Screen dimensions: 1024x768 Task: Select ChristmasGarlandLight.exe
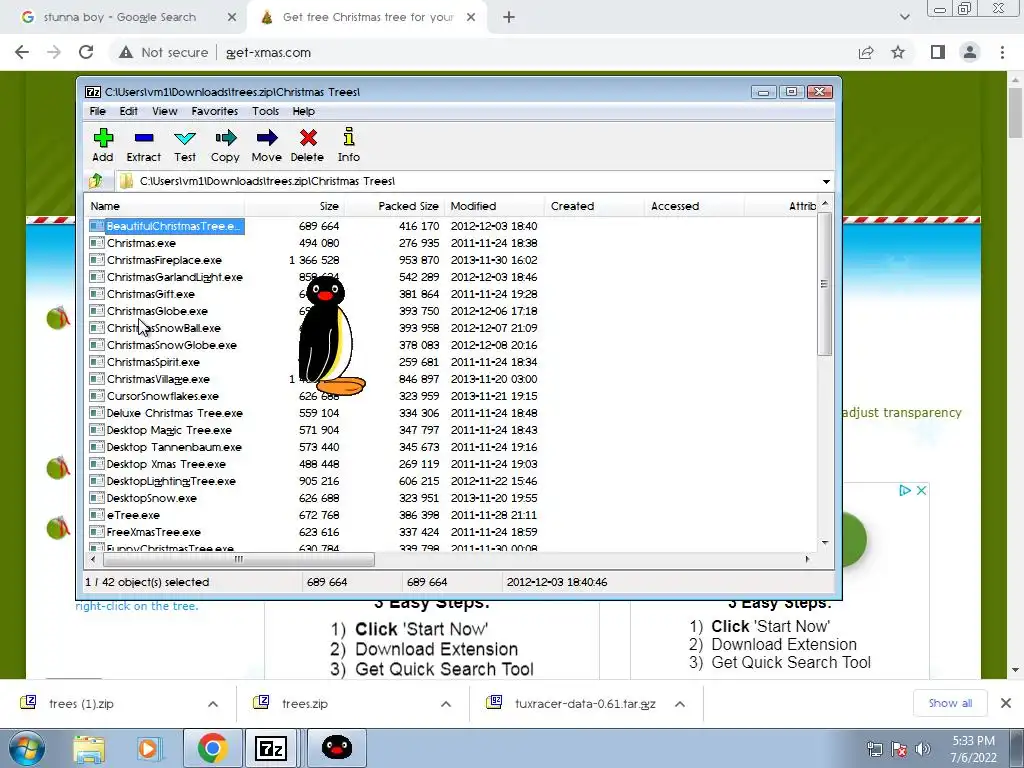(x=174, y=277)
